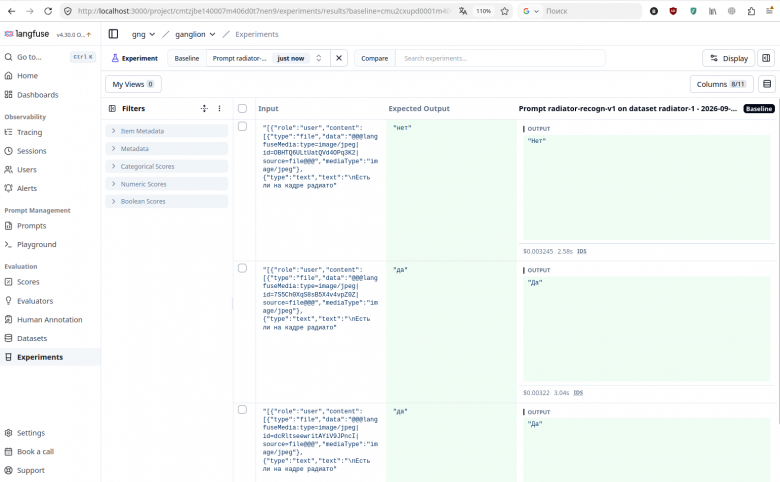
Task: Expand the Numeric Scores filter
Action: [167, 184]
